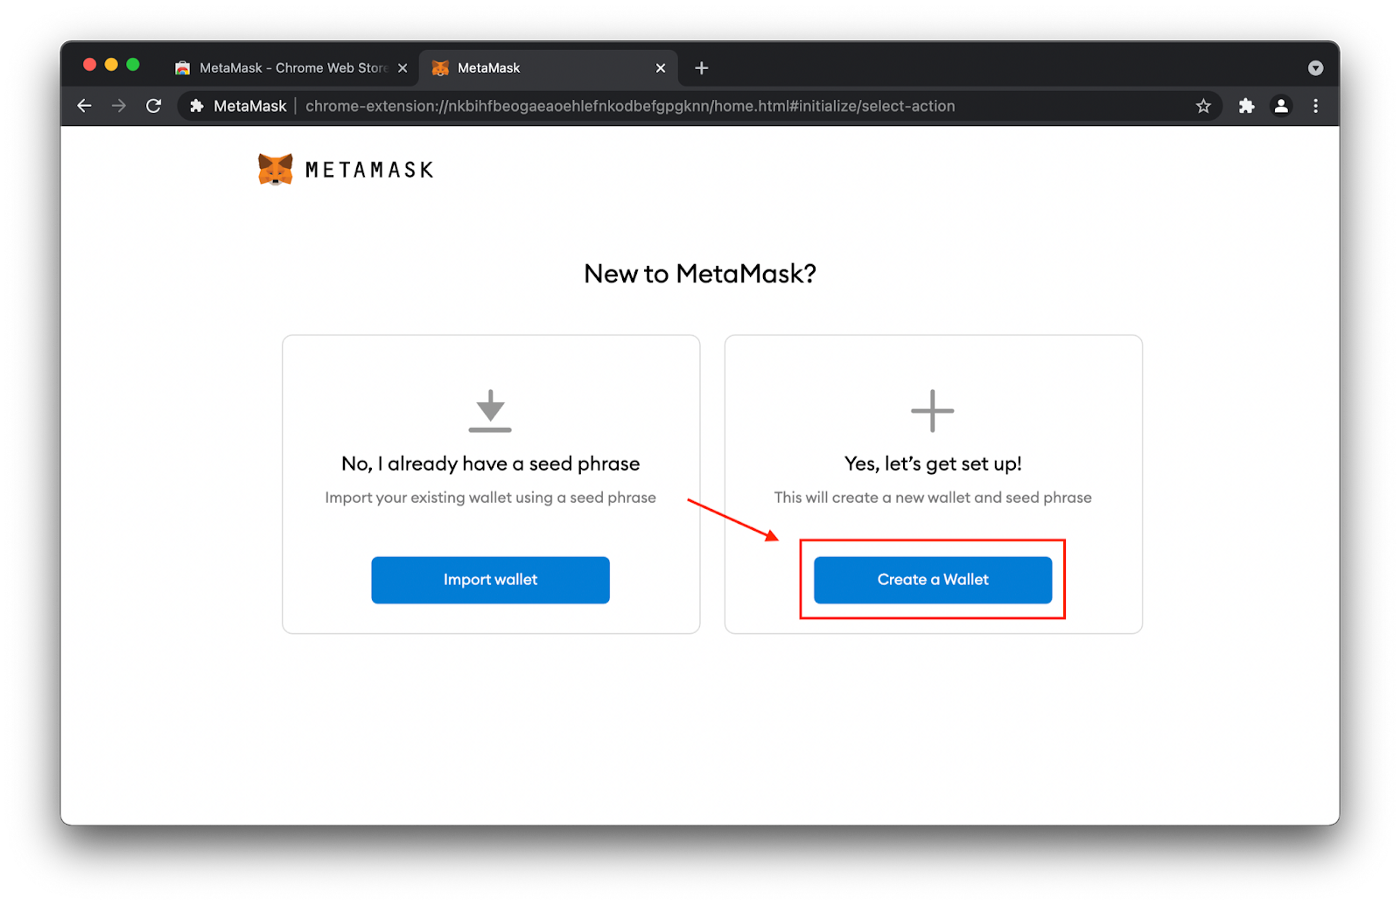Click the MetaMask fox logo
Image resolution: width=1400 pixels, height=905 pixels.
(x=275, y=169)
